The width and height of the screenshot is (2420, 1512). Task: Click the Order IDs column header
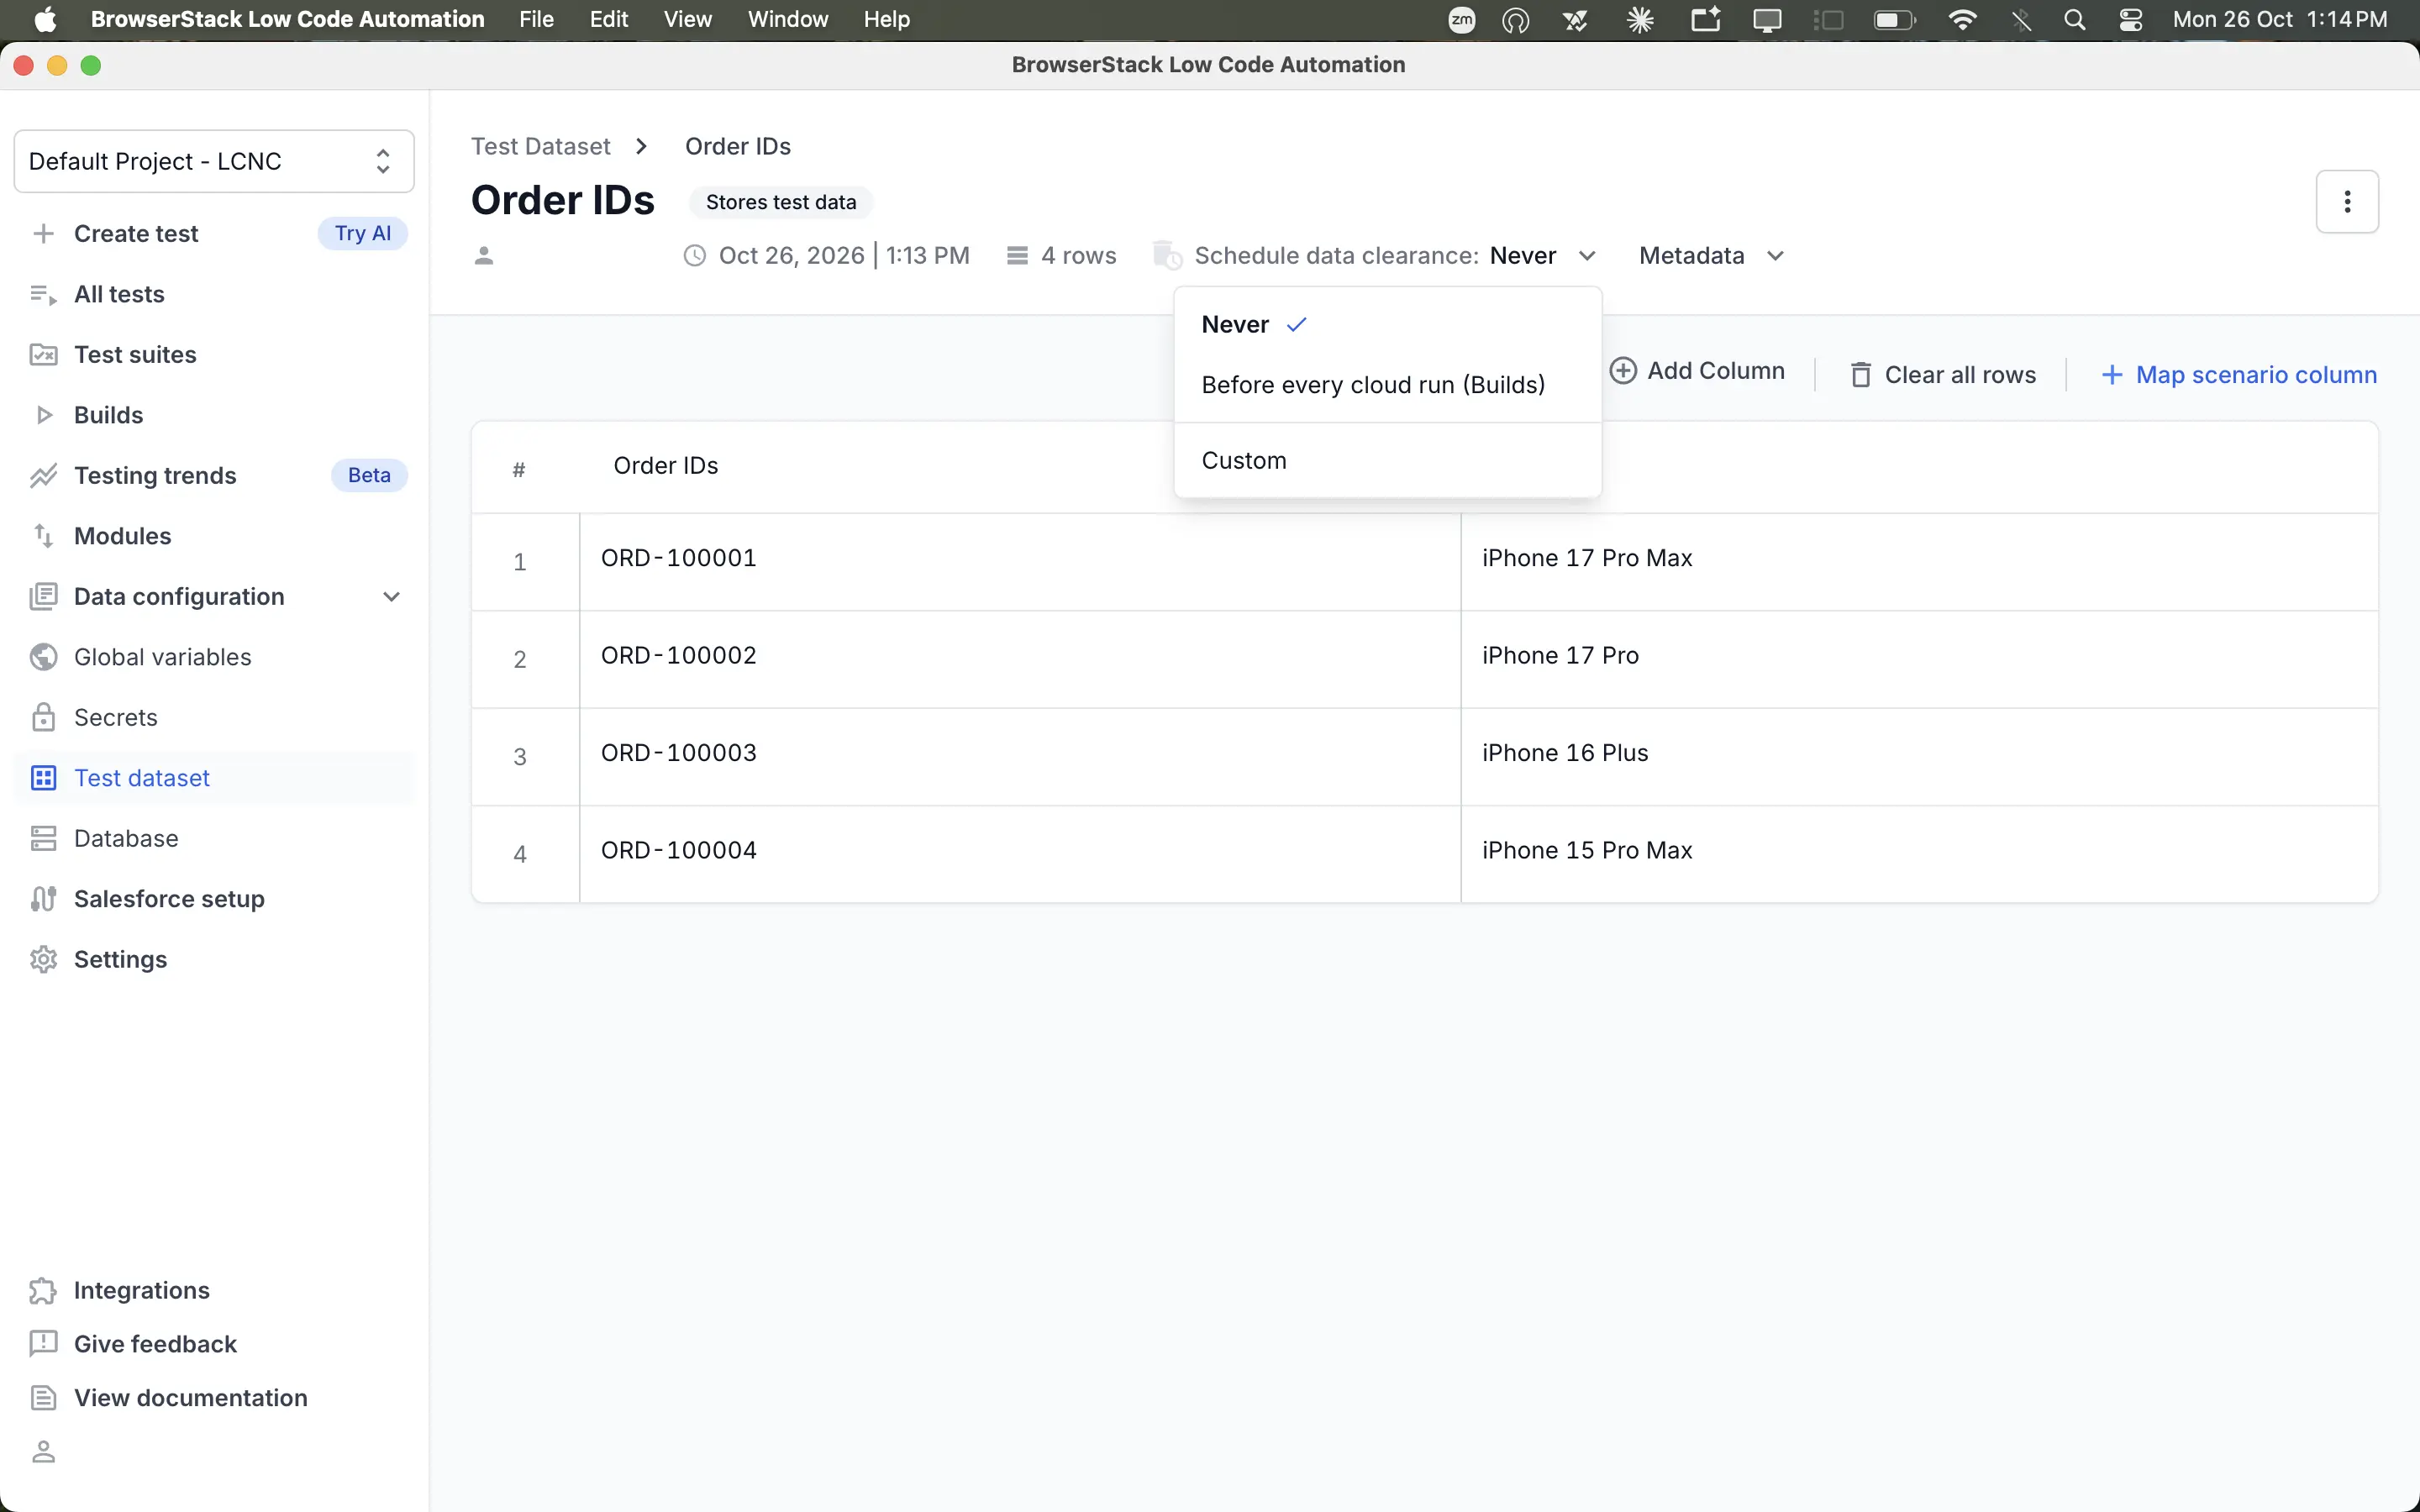tap(665, 466)
